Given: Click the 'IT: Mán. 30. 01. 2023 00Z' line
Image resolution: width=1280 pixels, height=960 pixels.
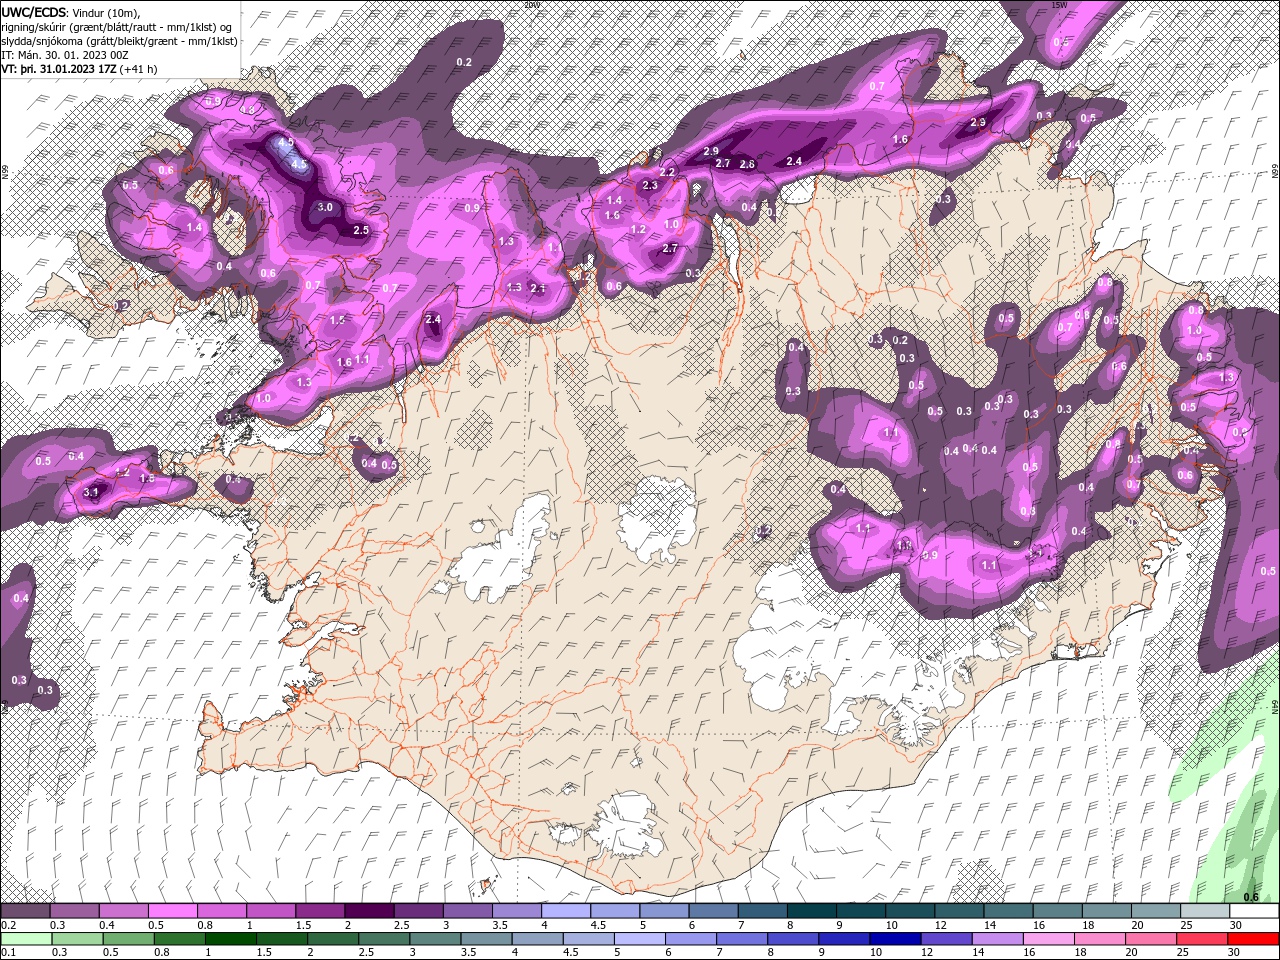Looking at the screenshot, I should (x=64, y=55).
